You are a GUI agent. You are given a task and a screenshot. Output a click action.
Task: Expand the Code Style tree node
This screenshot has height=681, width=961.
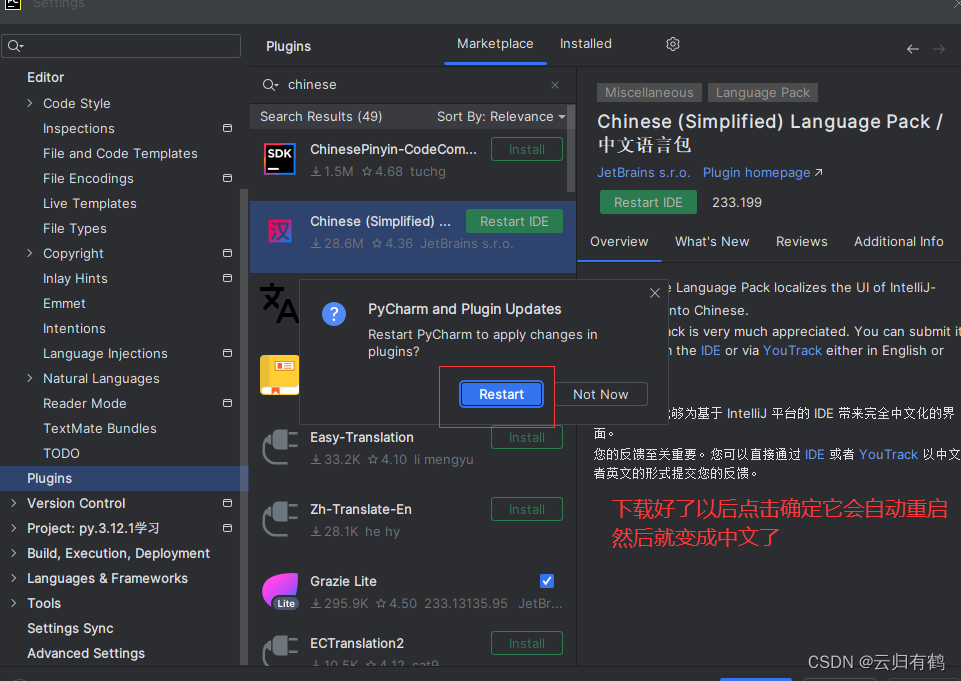29,103
